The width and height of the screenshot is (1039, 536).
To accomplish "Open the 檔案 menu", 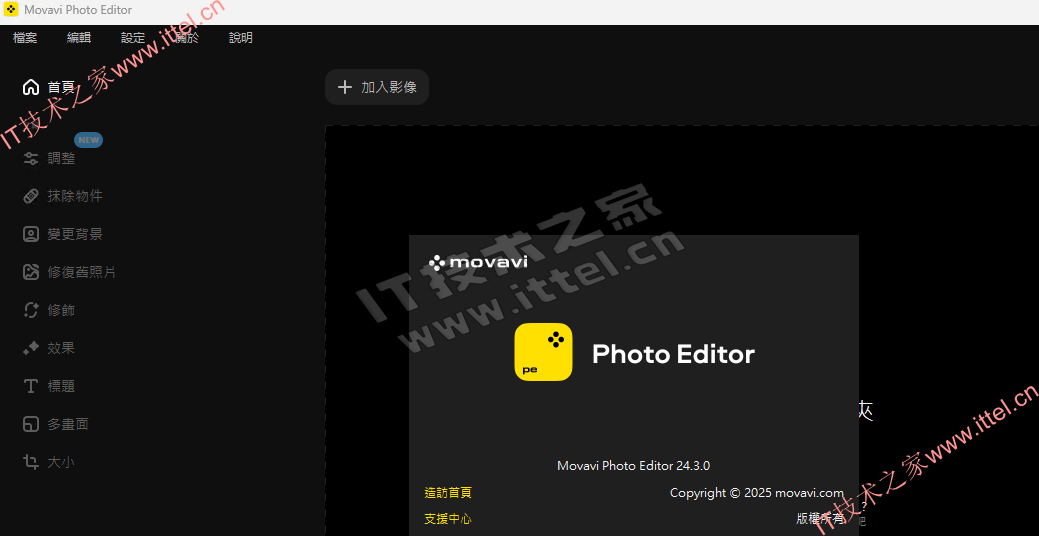I will (25, 38).
